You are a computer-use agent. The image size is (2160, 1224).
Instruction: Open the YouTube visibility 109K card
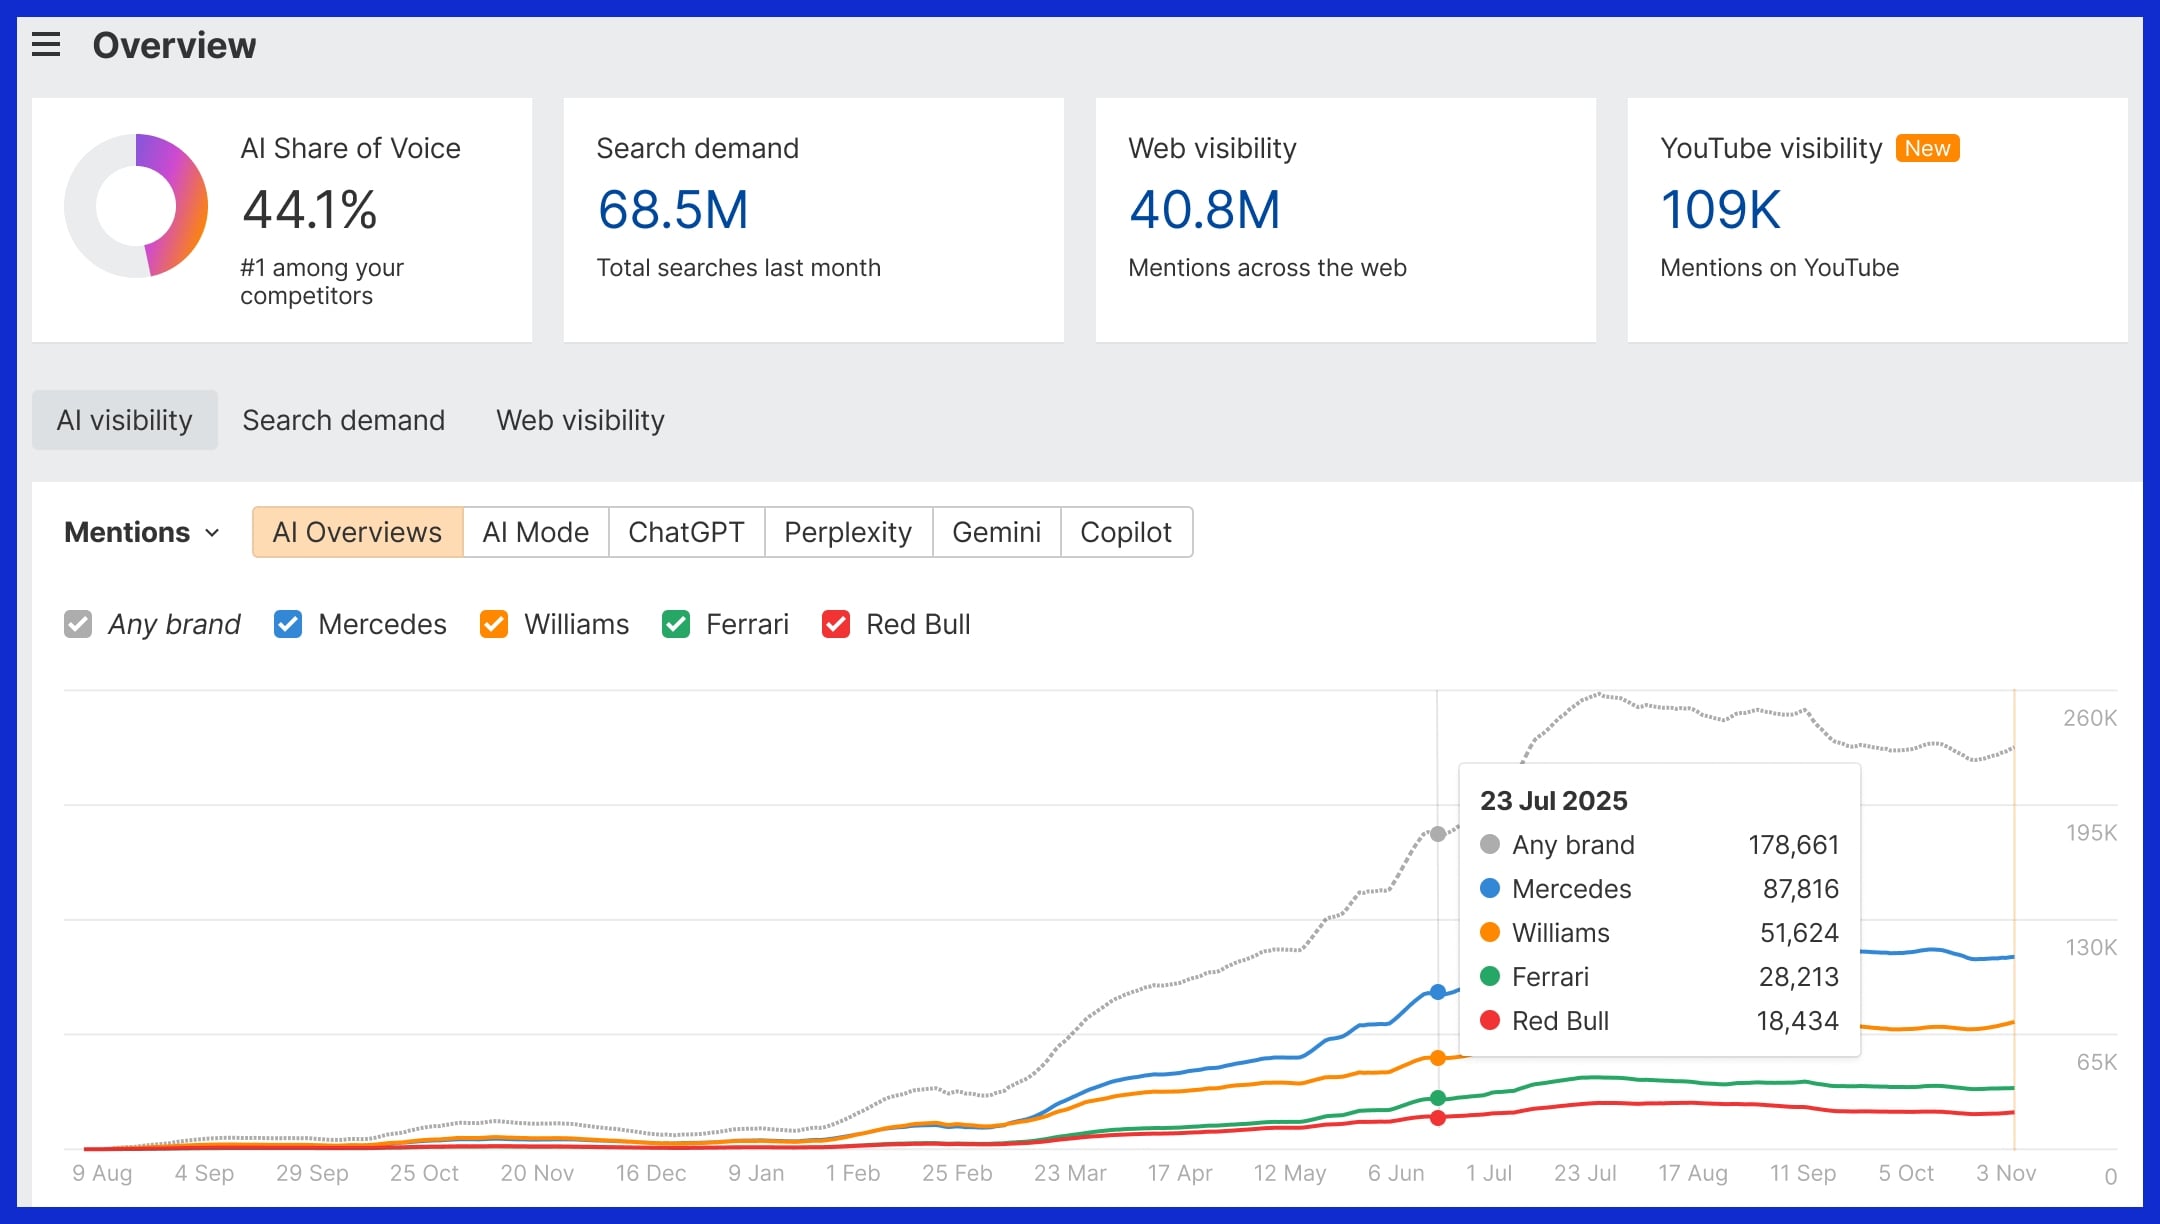pyautogui.click(x=1878, y=220)
